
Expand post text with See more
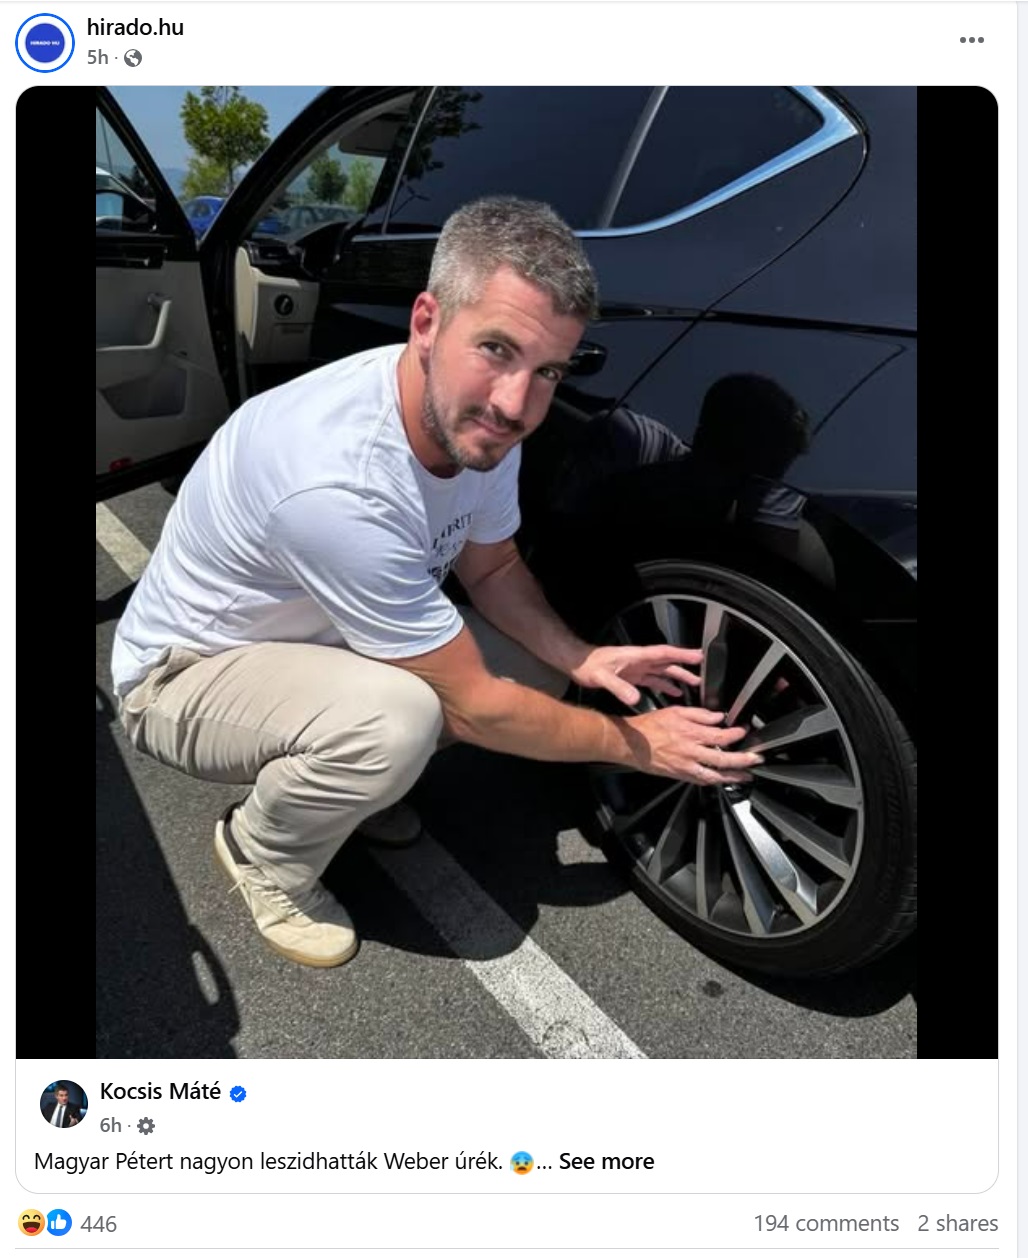606,1161
